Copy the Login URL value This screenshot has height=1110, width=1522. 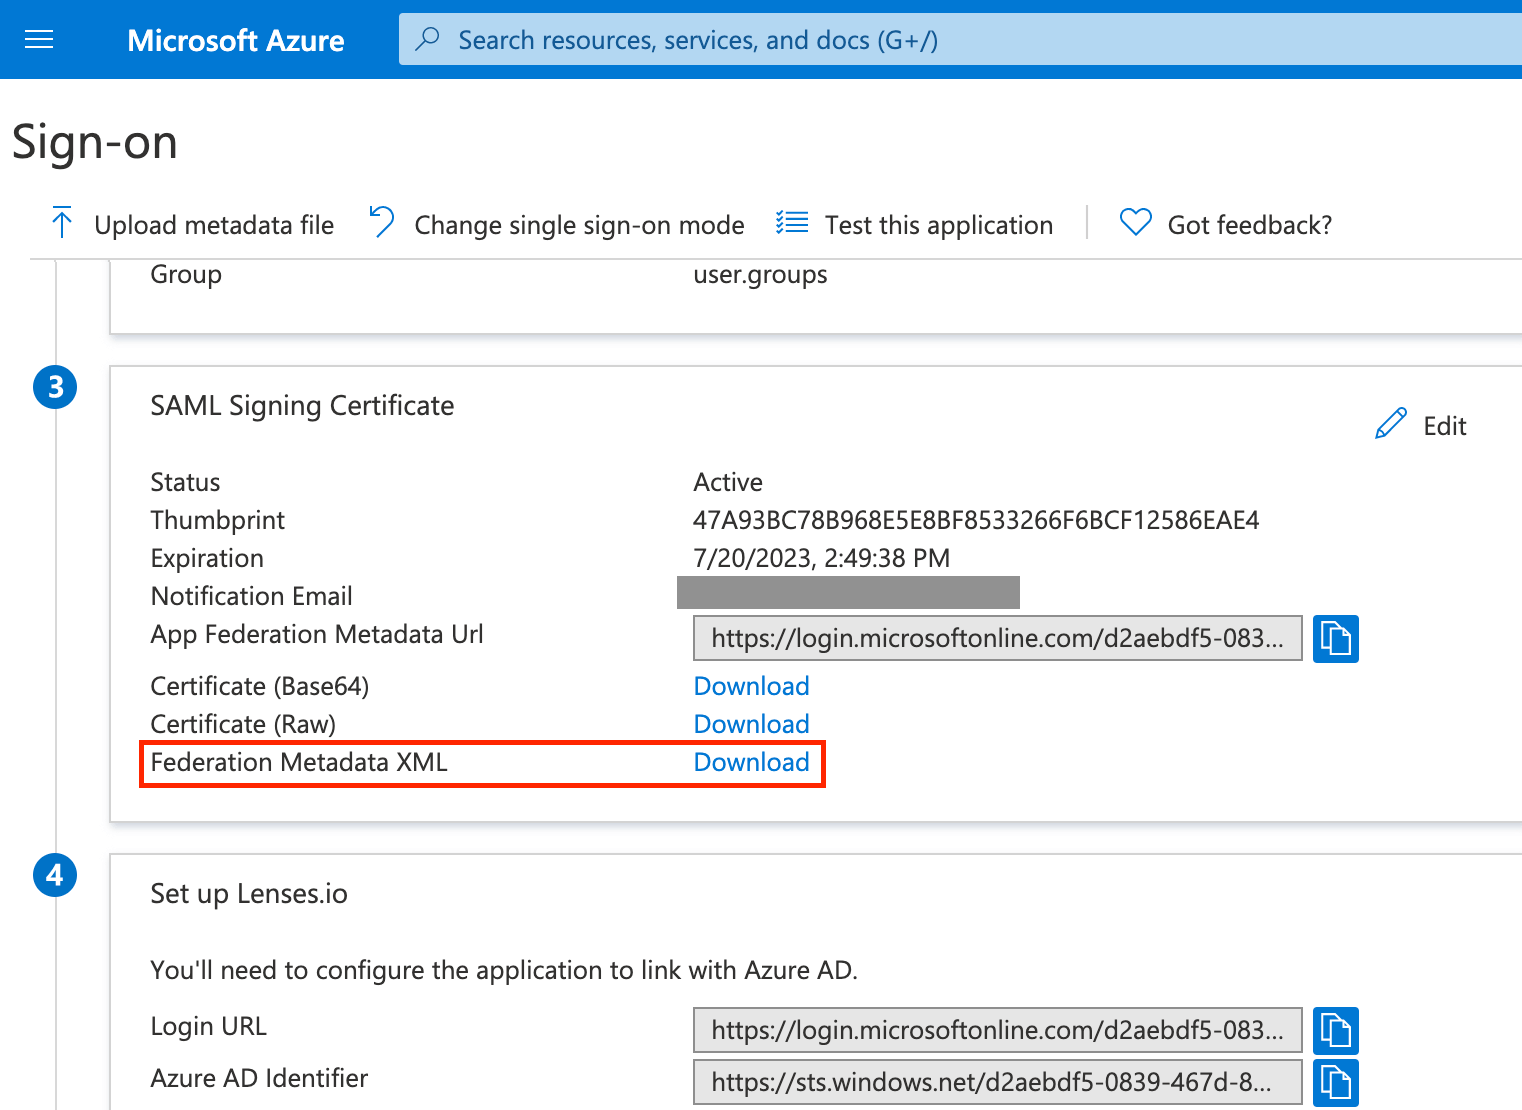(1336, 1030)
